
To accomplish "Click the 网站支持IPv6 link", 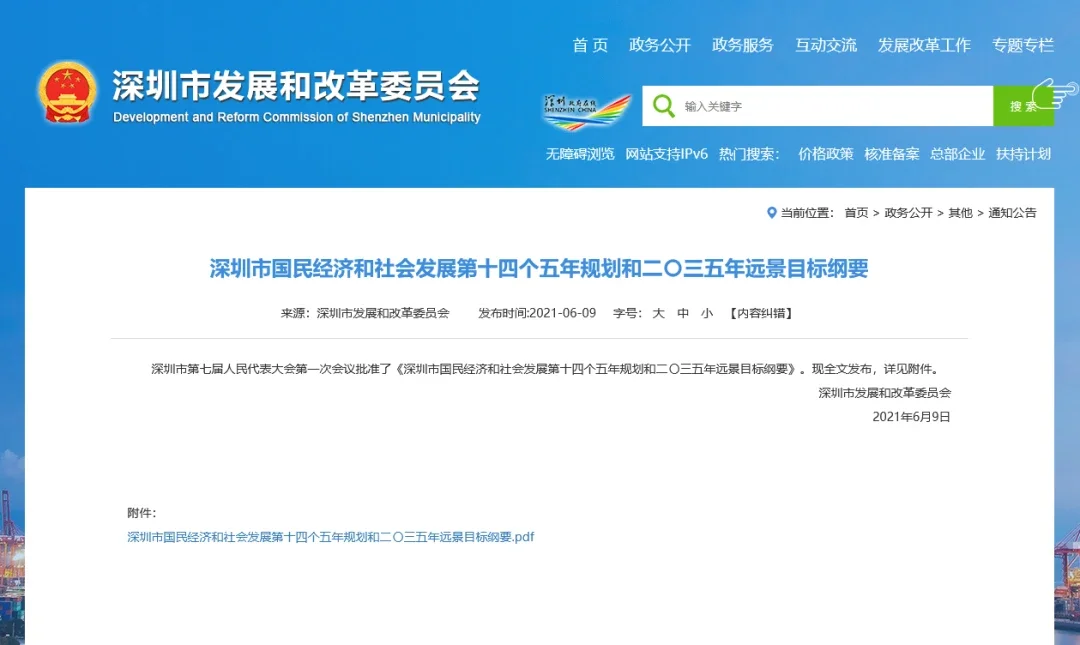I will [667, 154].
